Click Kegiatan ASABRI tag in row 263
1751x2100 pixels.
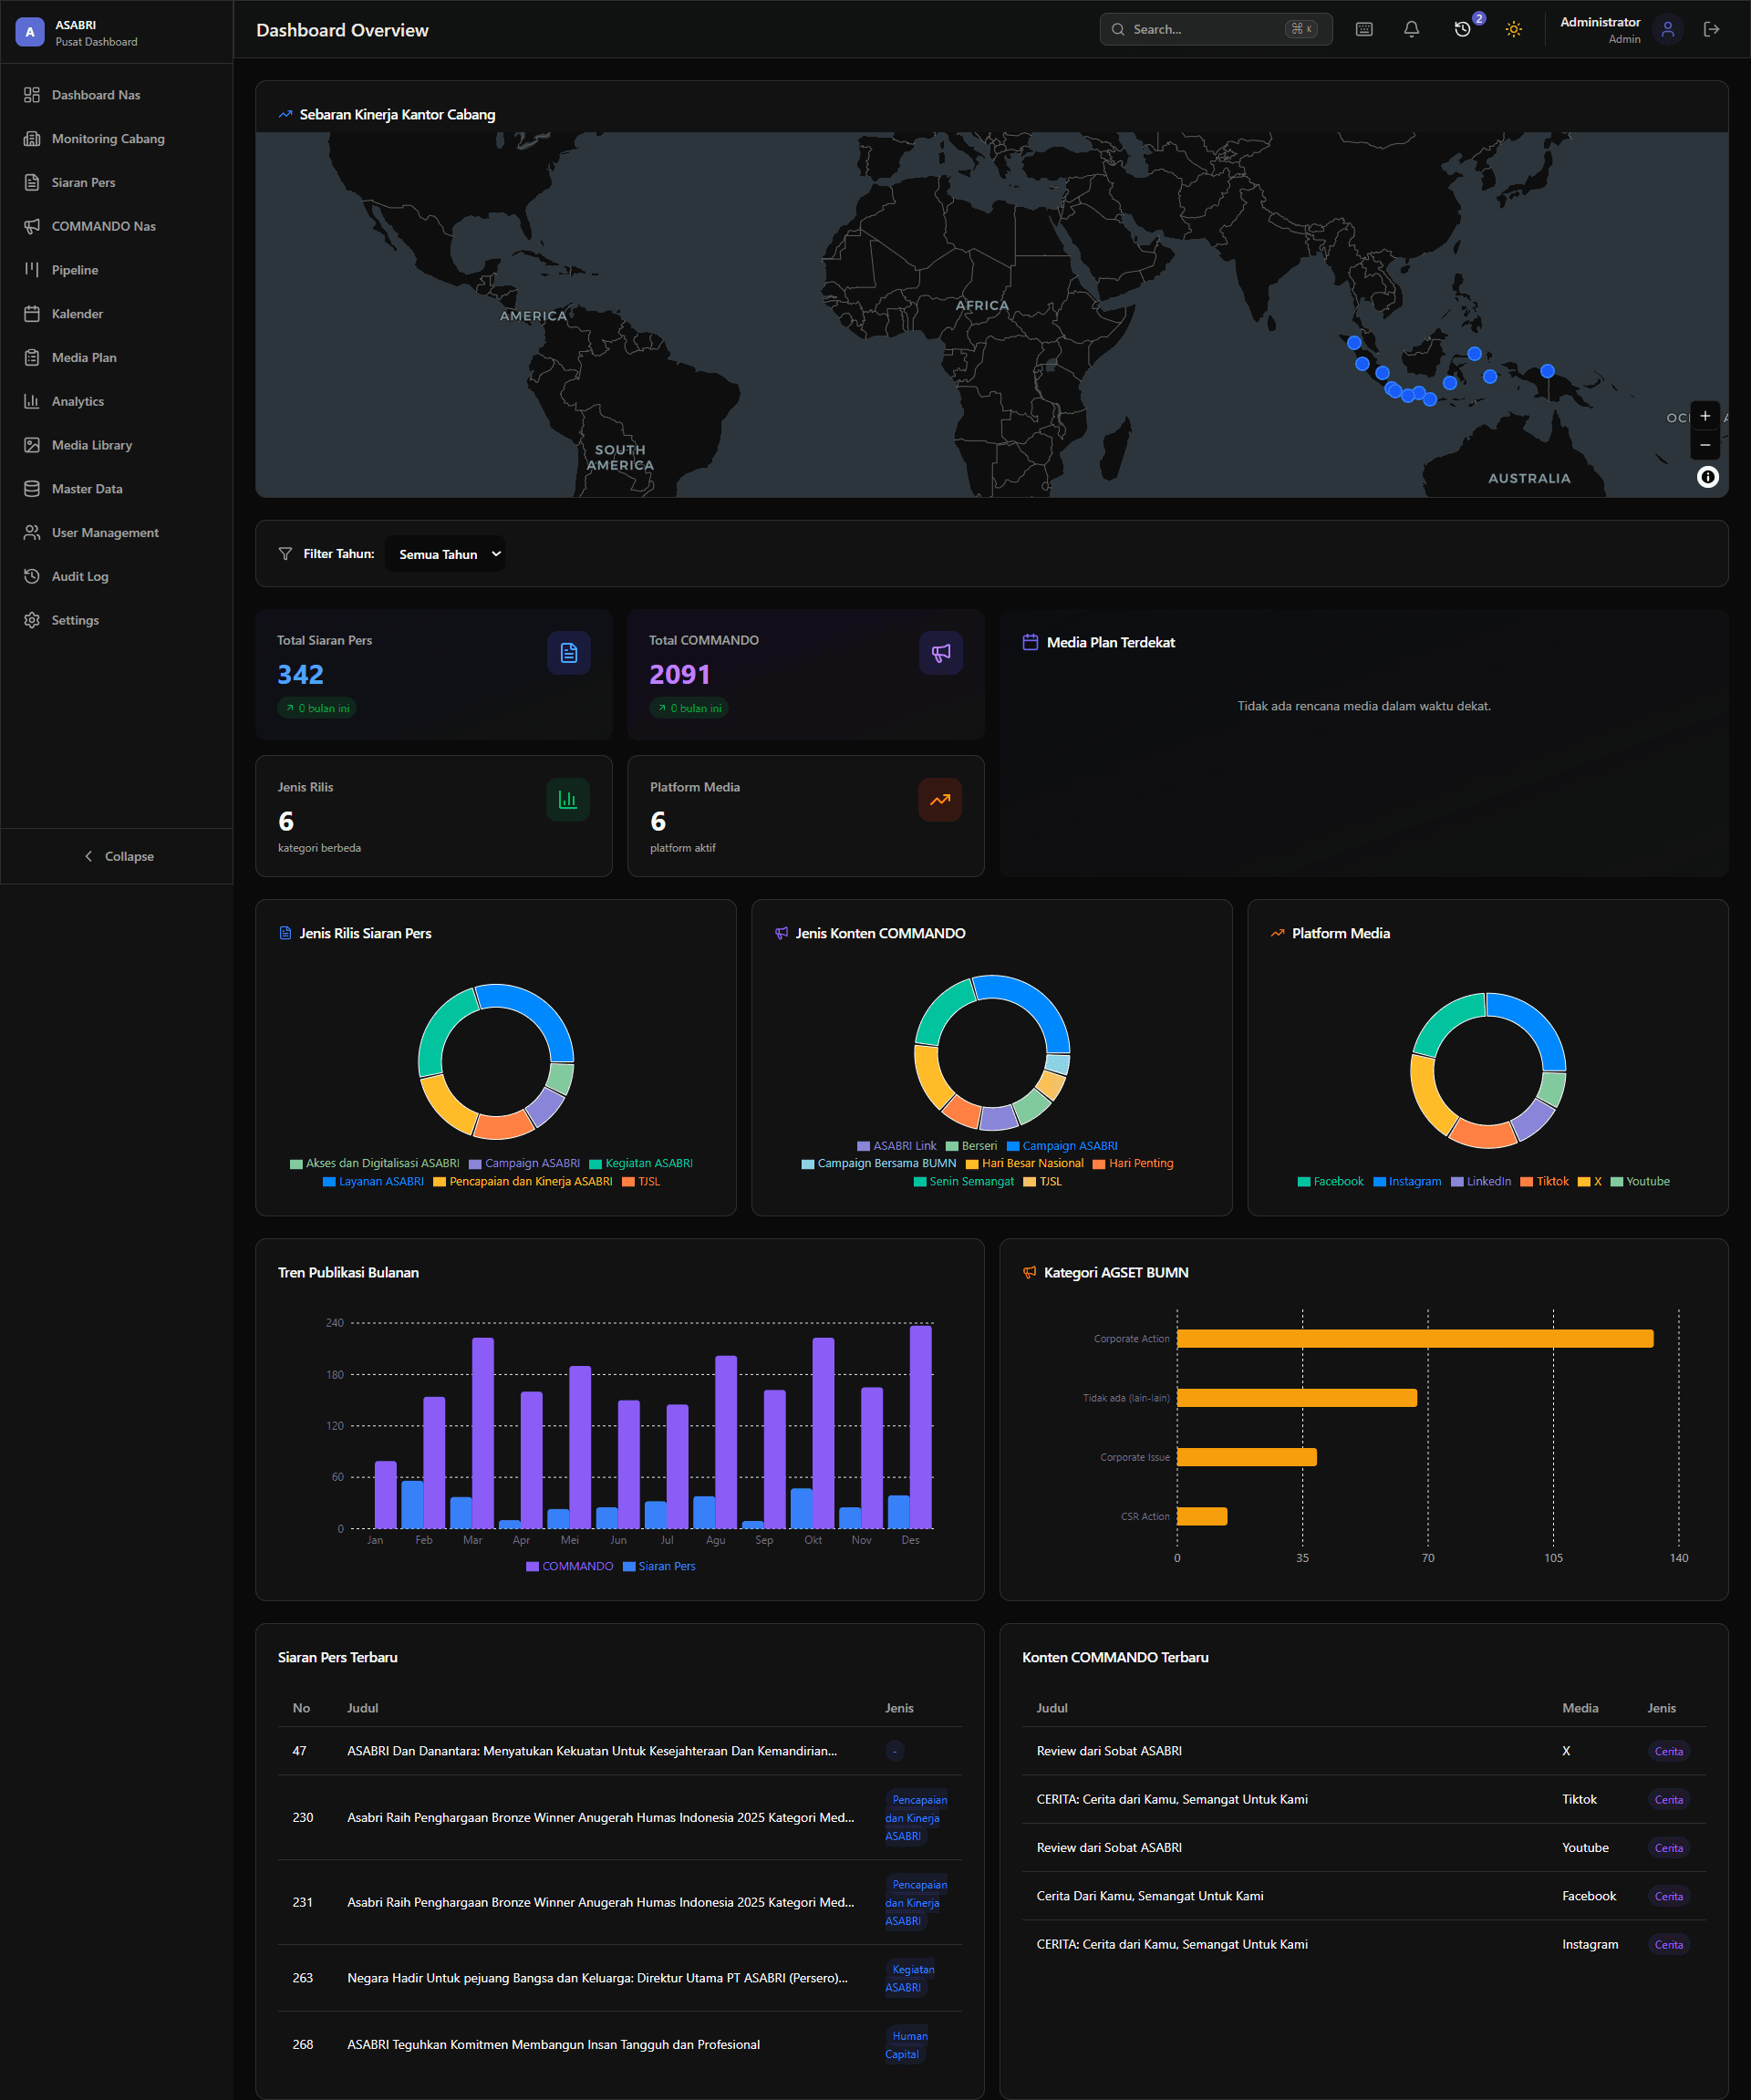(x=910, y=1978)
